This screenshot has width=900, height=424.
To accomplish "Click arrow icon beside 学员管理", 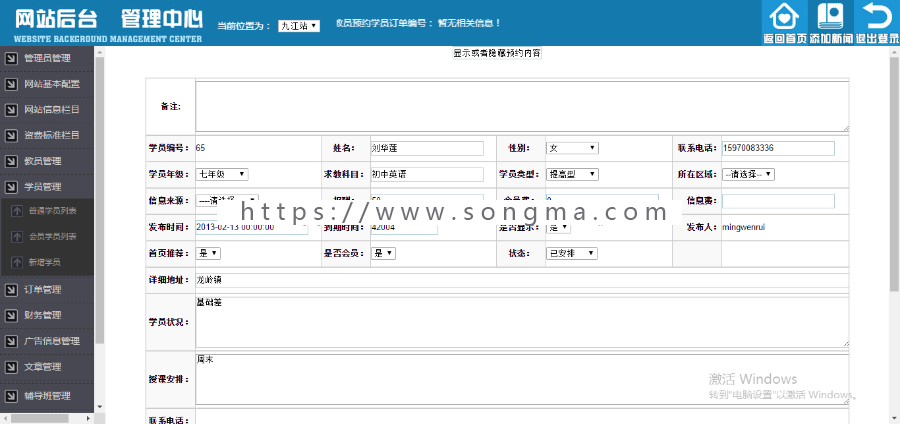I will [11, 187].
